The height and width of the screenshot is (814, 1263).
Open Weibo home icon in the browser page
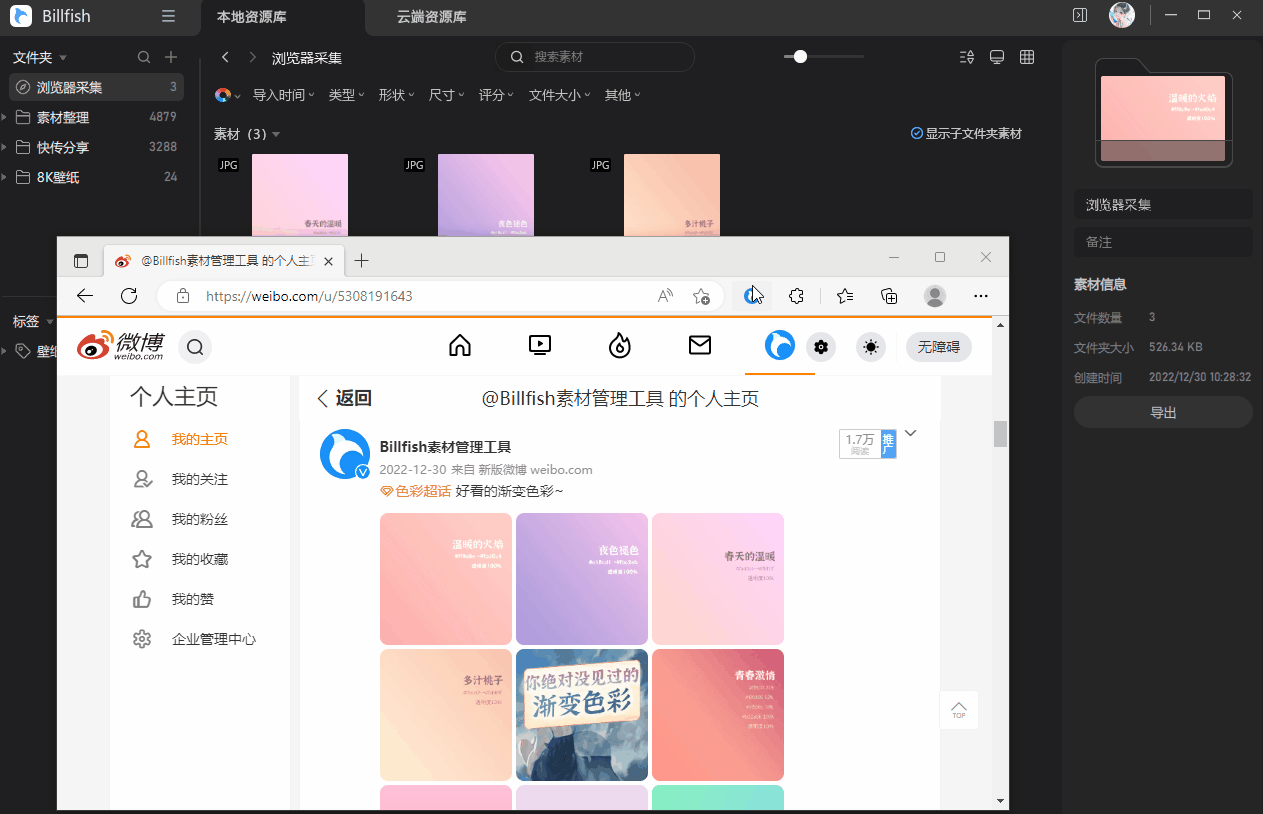point(459,346)
